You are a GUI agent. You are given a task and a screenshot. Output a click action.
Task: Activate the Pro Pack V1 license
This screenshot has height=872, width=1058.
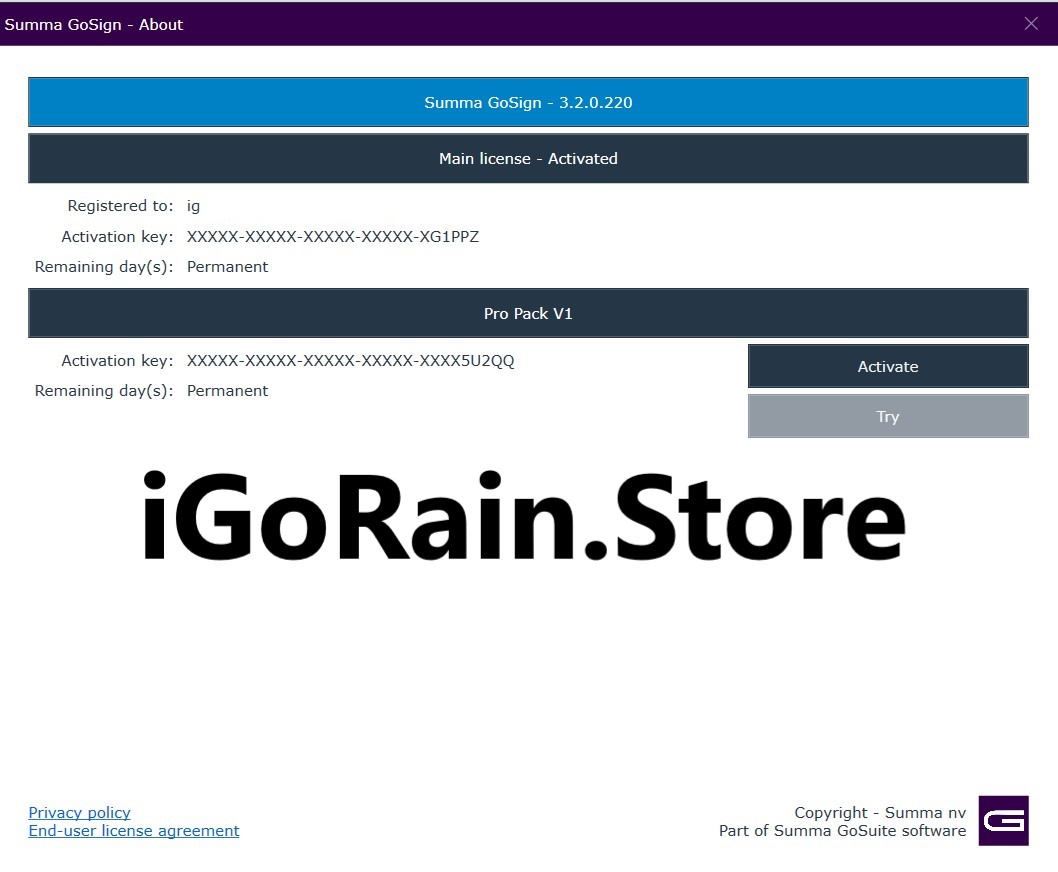pyautogui.click(x=888, y=366)
